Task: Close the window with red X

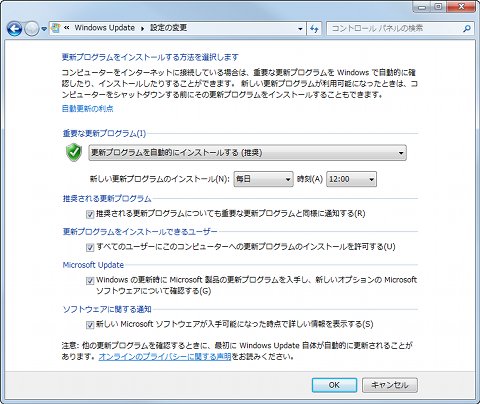Action: coord(461,7)
